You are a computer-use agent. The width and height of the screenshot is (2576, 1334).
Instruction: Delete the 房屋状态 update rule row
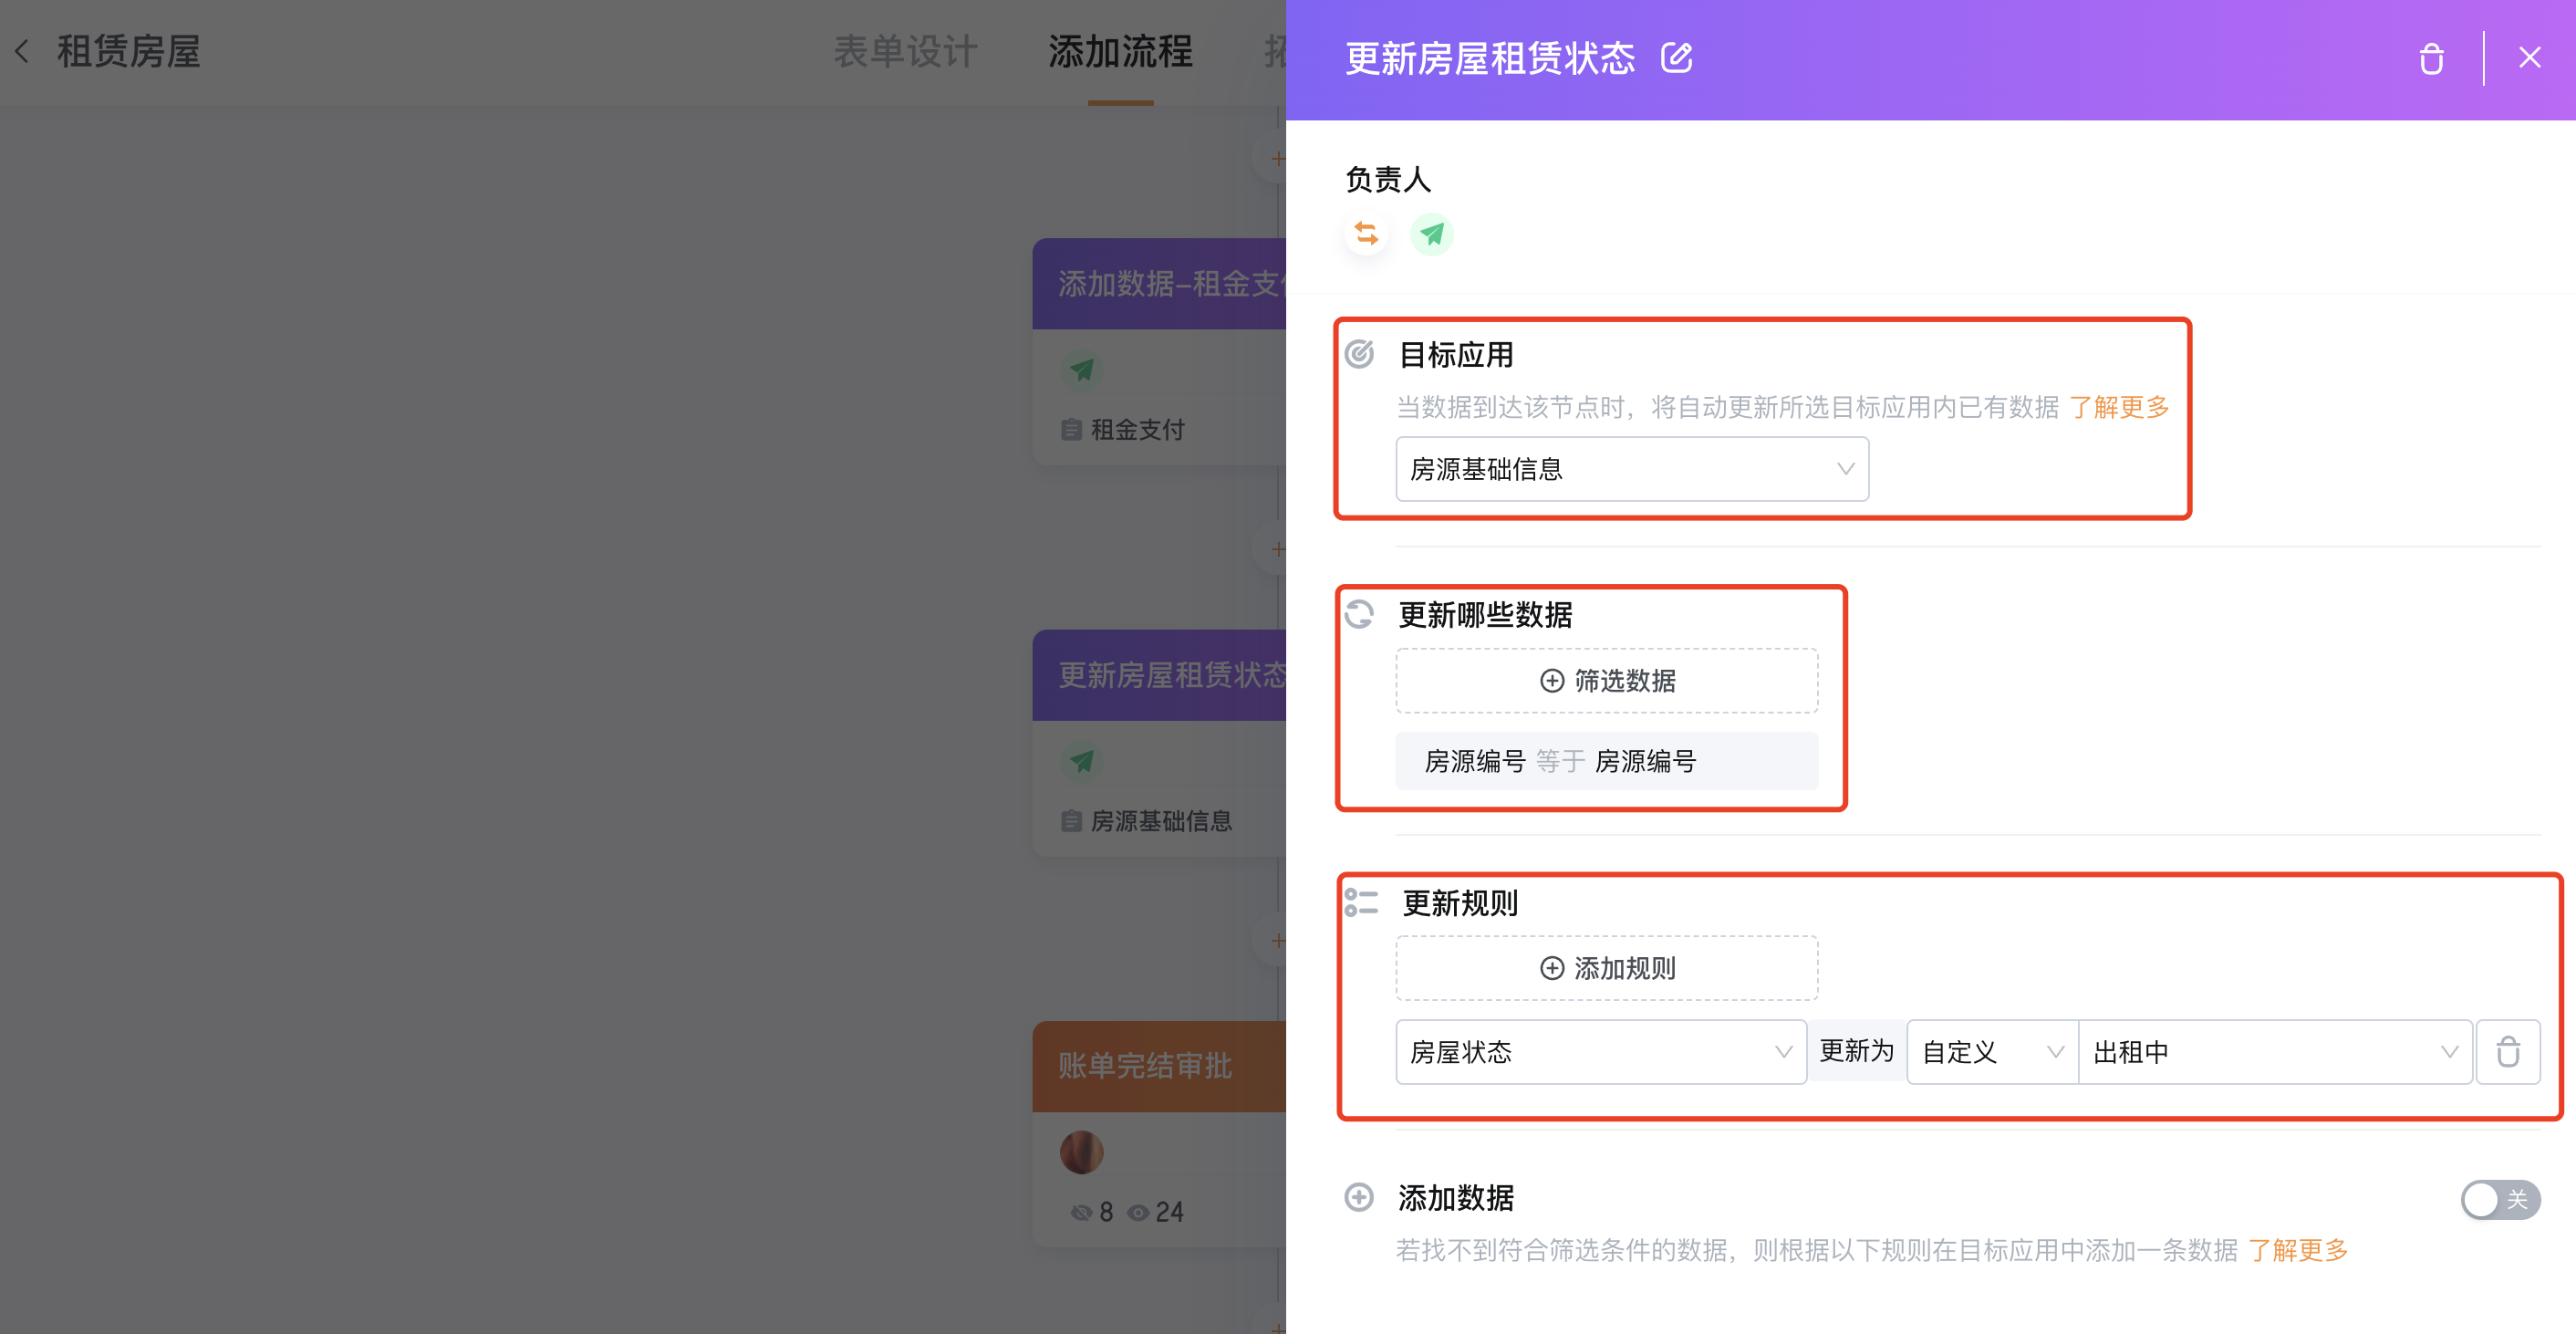[x=2508, y=1051]
